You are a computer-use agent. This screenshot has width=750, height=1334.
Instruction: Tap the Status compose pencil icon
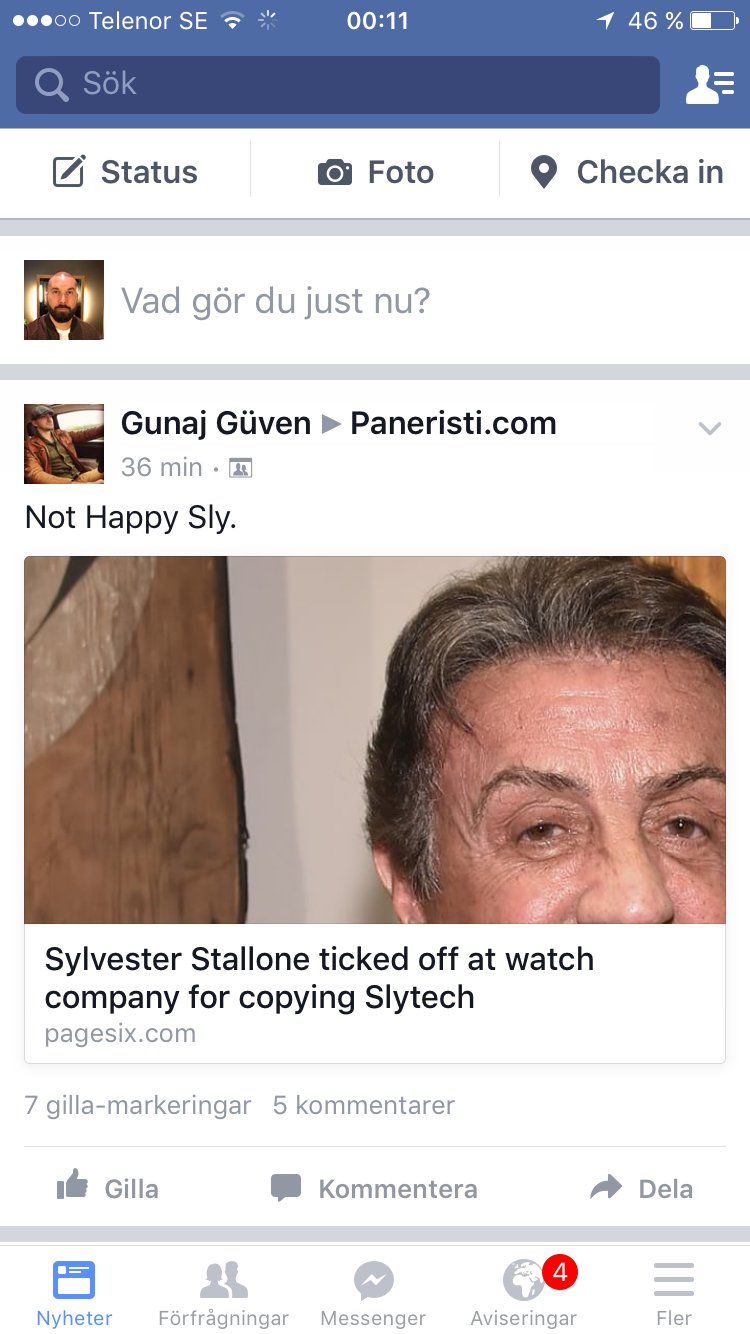(69, 172)
